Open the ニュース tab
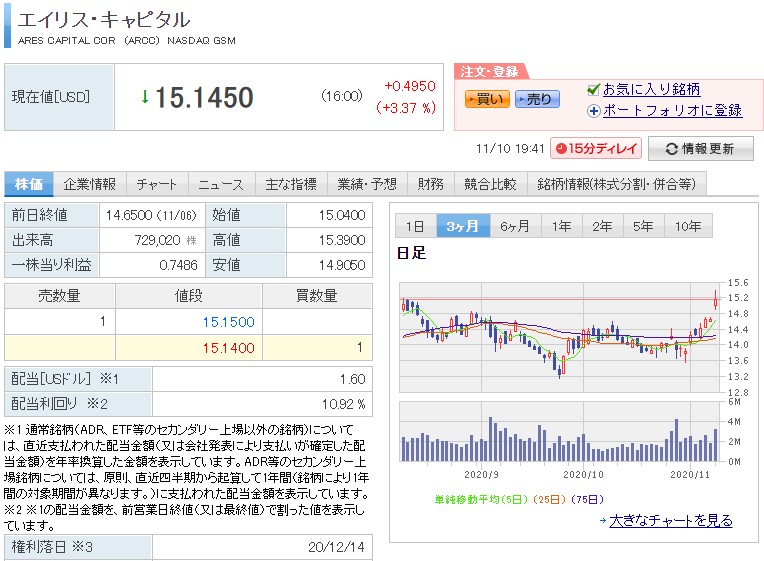Image resolution: width=764 pixels, height=561 pixels. point(221,184)
